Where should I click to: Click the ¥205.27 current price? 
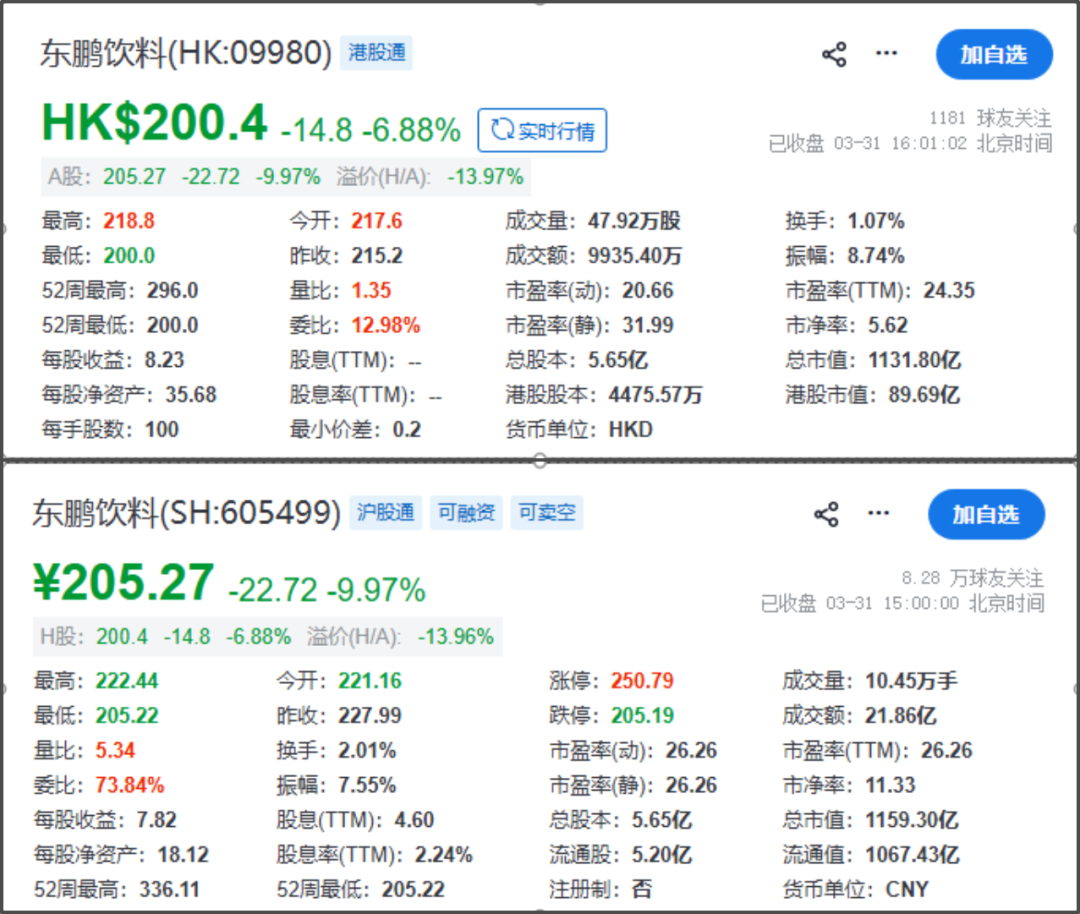(x=124, y=584)
